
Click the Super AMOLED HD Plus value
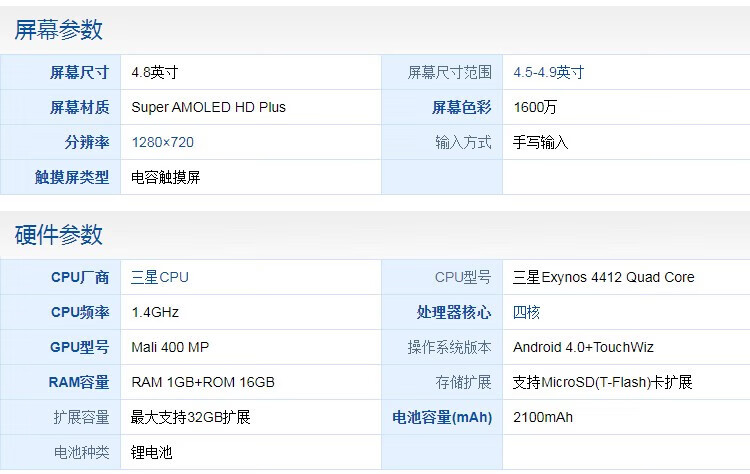coord(208,107)
